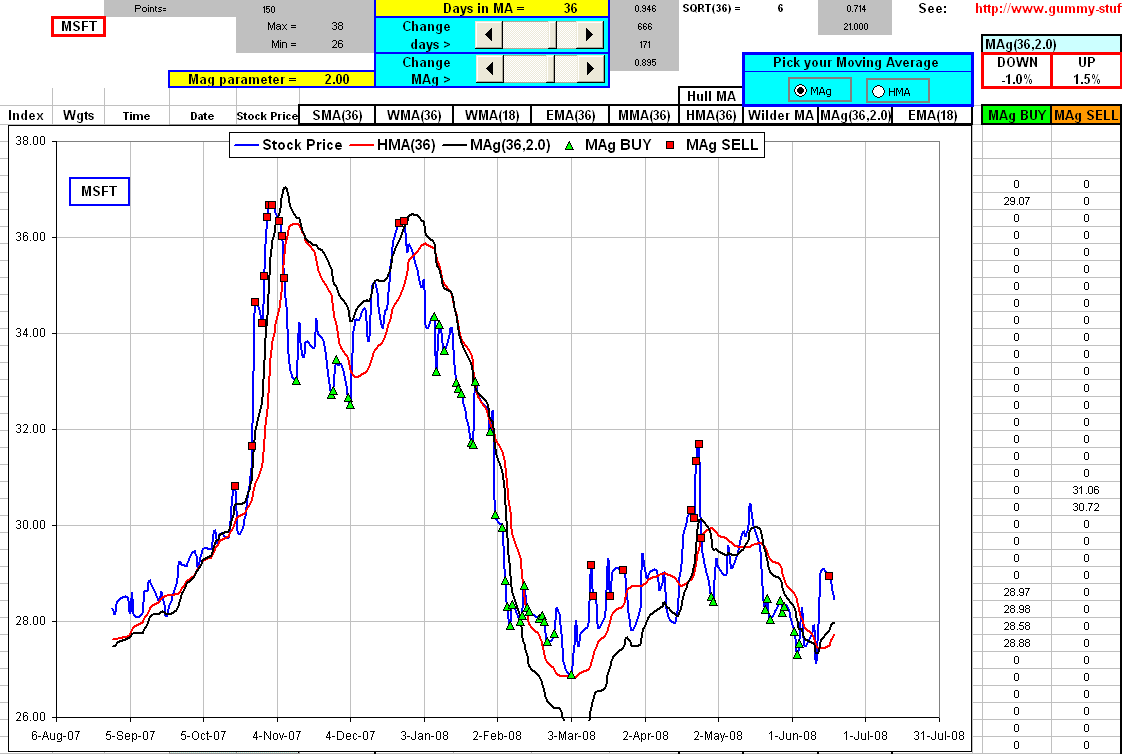Click the Date column header
The height and width of the screenshot is (754, 1122).
pos(202,116)
